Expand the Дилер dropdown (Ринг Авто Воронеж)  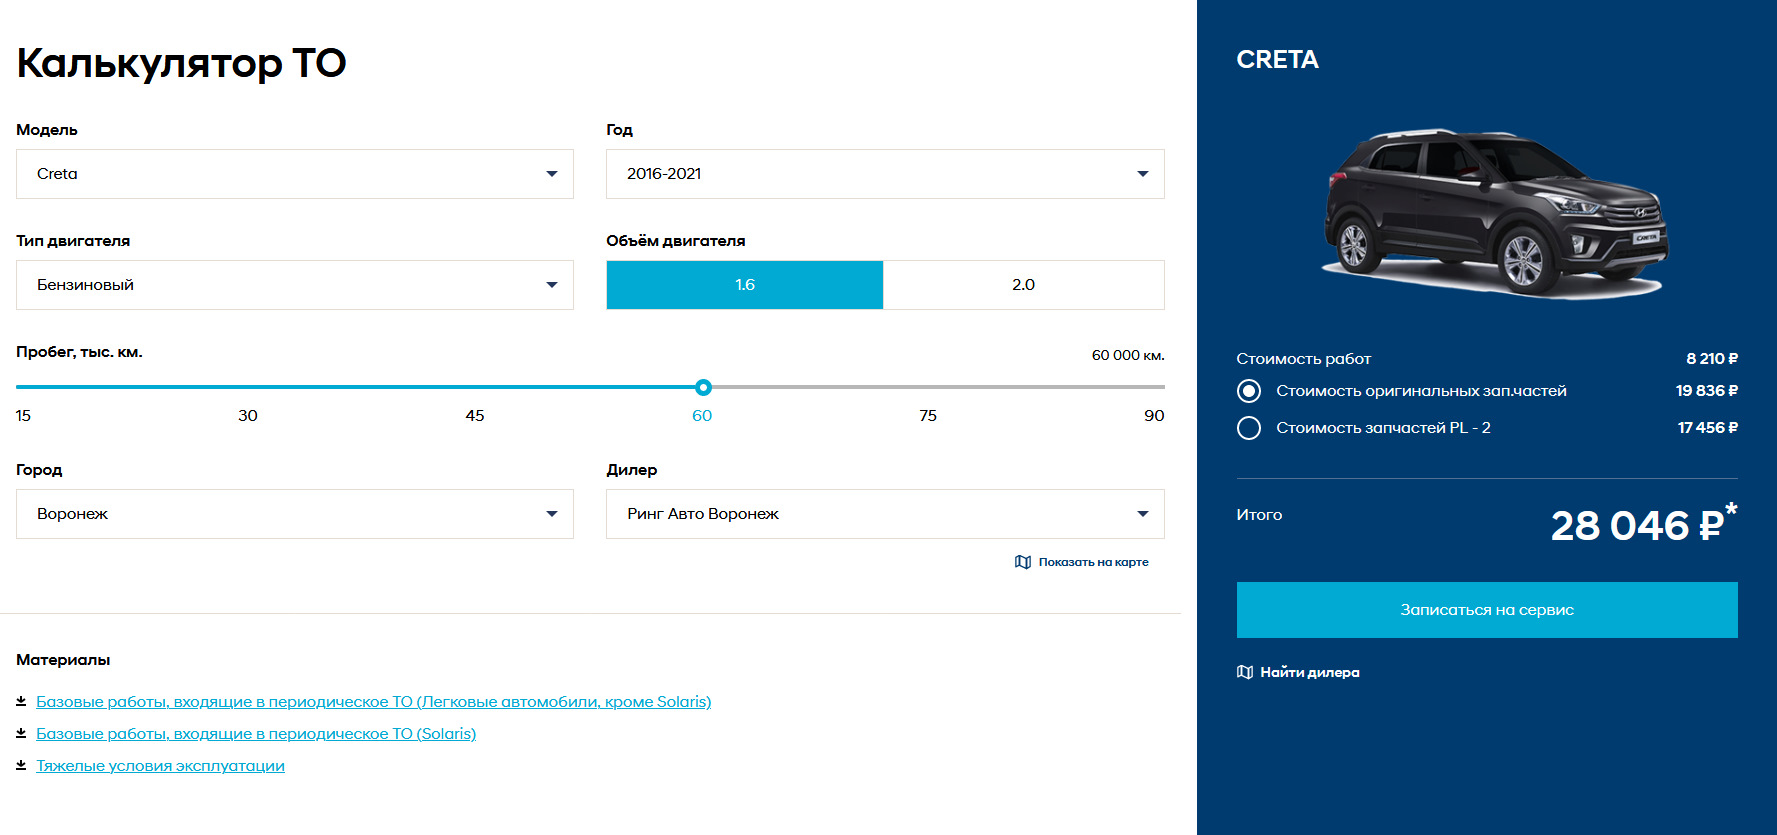[x=885, y=514]
